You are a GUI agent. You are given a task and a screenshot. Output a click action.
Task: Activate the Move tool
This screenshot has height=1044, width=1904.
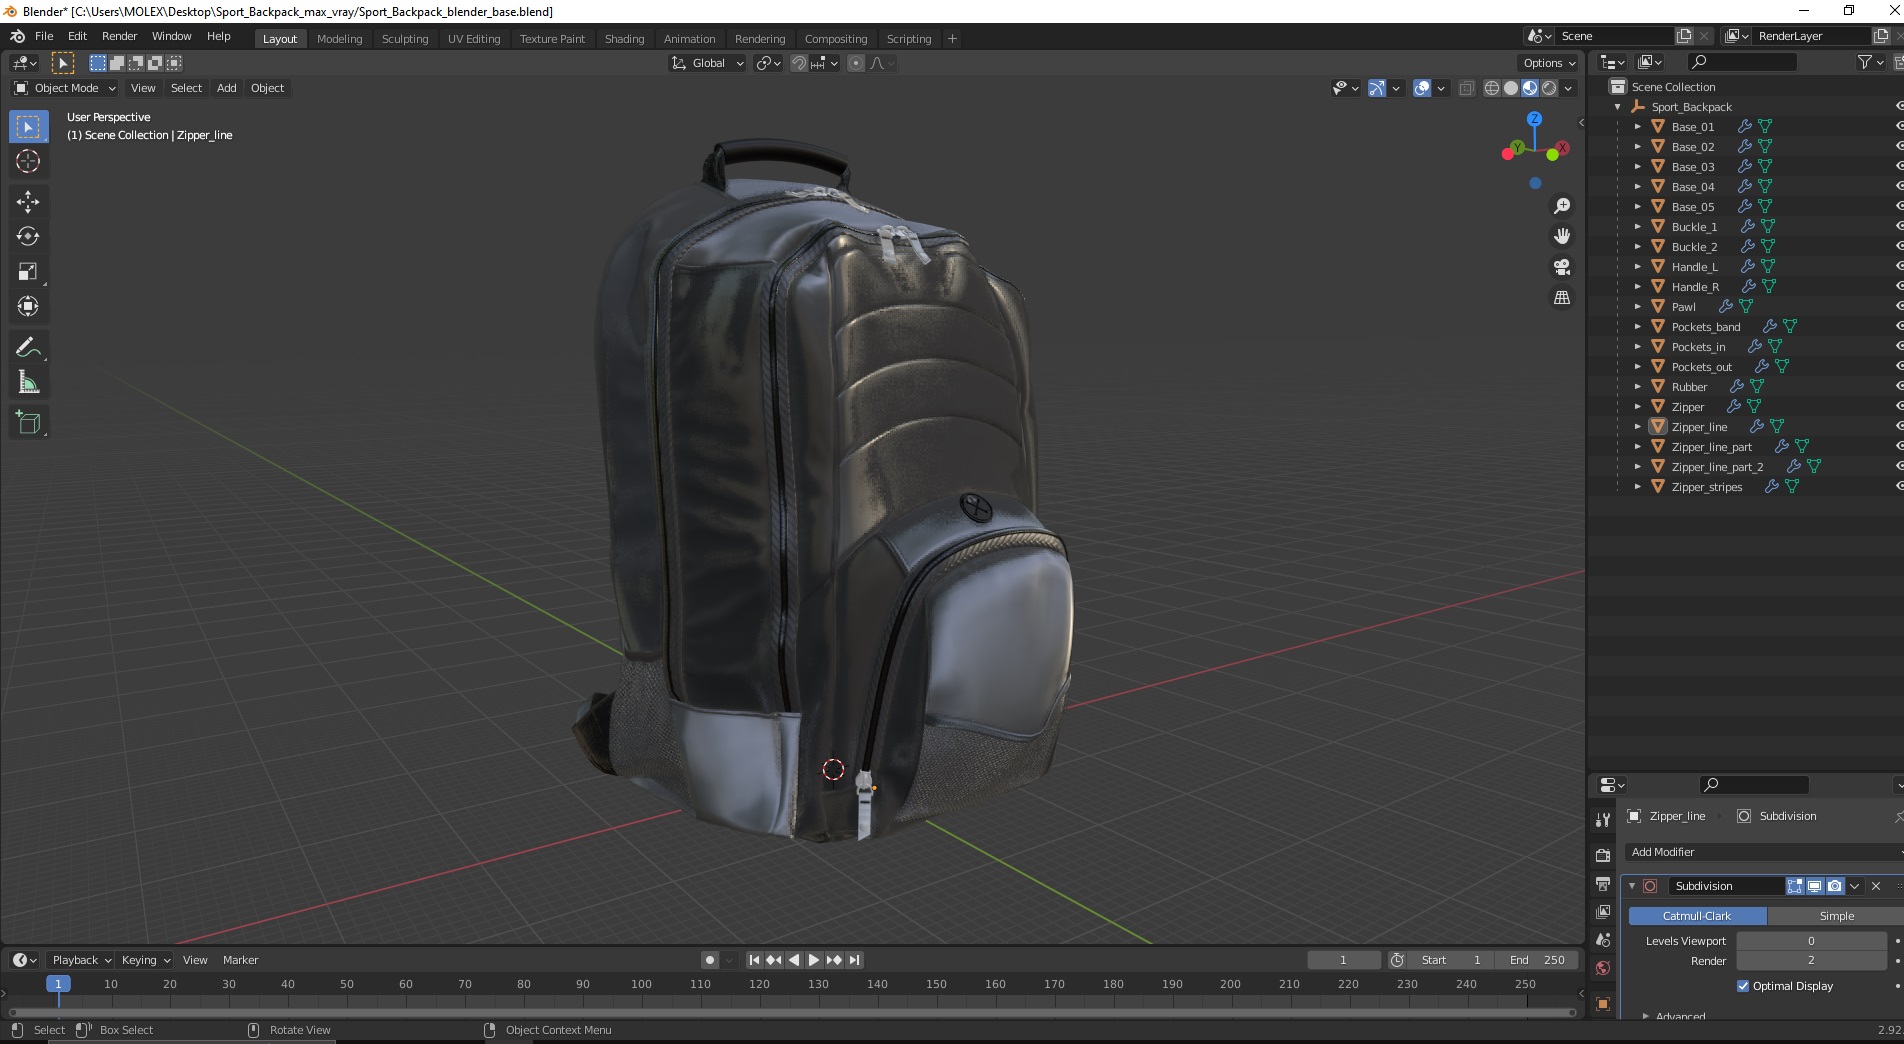click(x=28, y=201)
